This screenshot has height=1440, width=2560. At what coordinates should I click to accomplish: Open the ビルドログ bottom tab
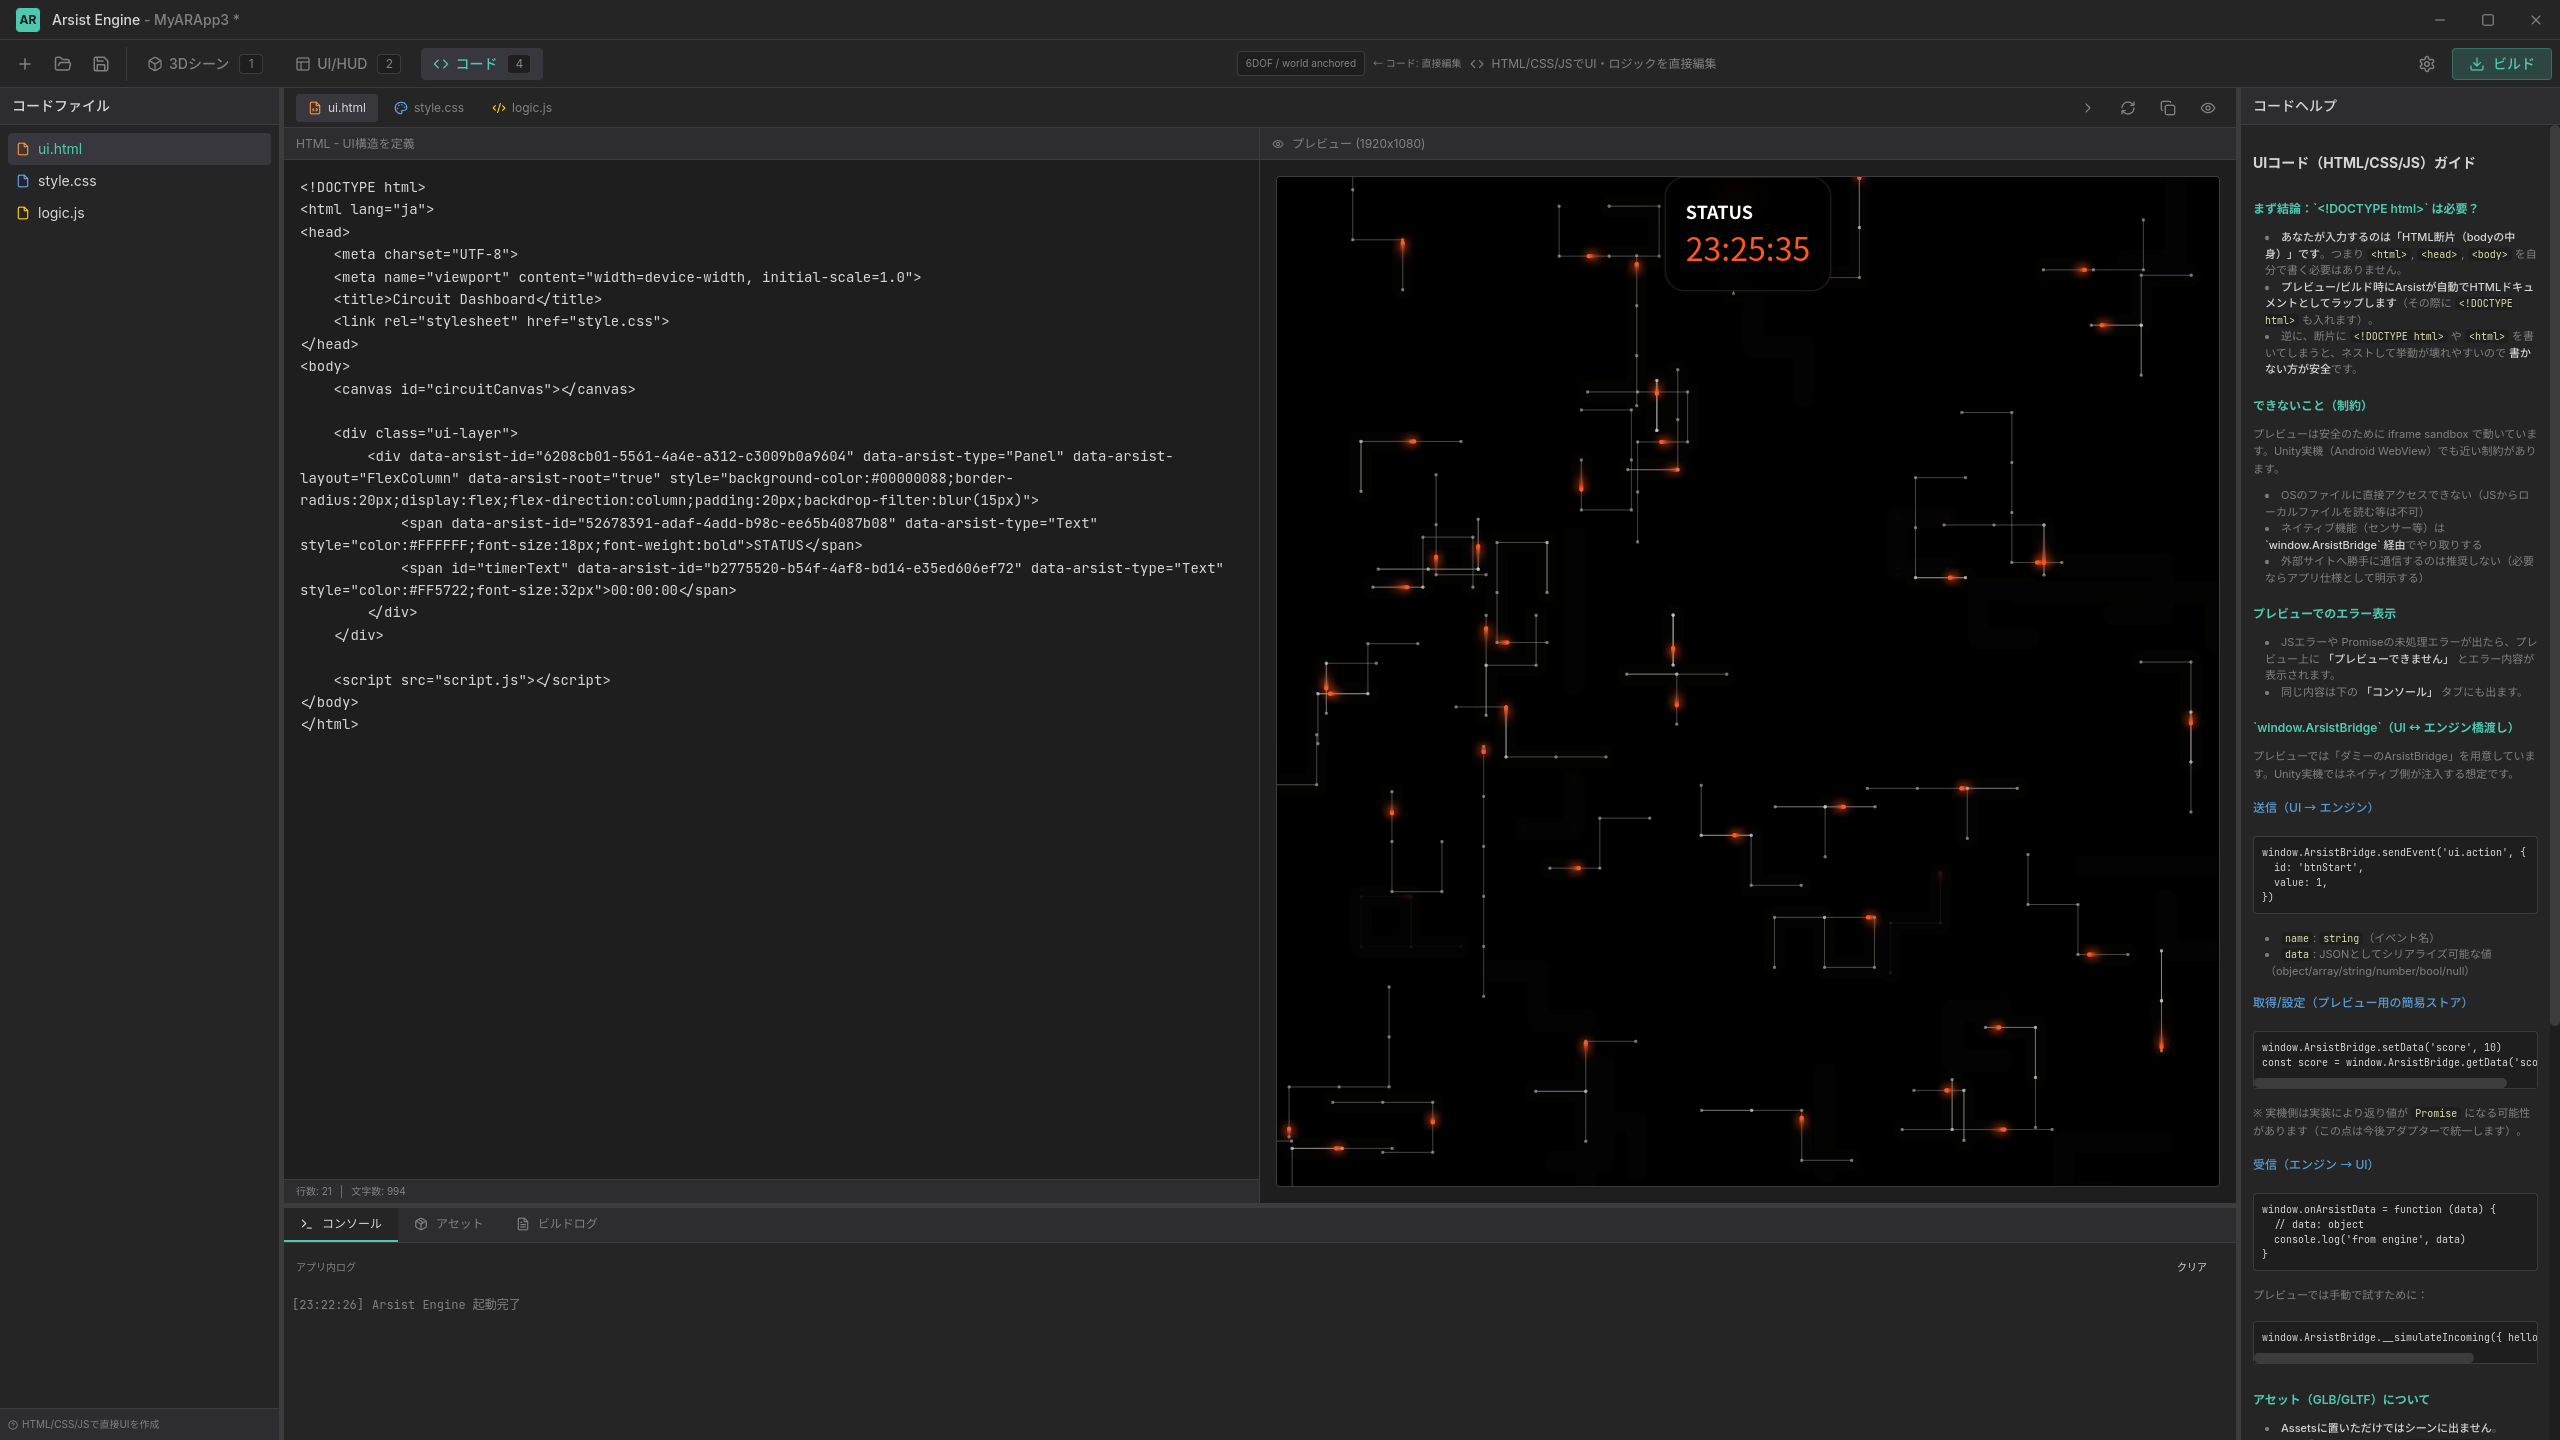tap(557, 1224)
